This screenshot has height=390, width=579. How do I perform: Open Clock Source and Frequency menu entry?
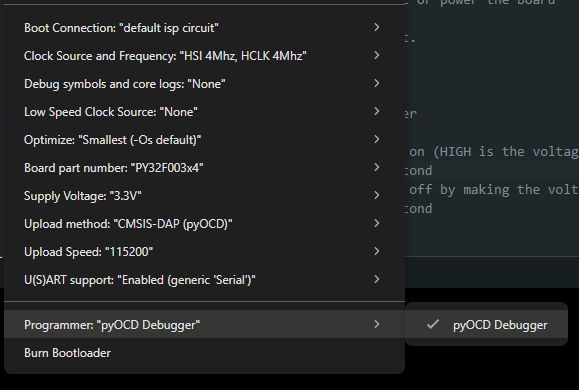coord(204,56)
